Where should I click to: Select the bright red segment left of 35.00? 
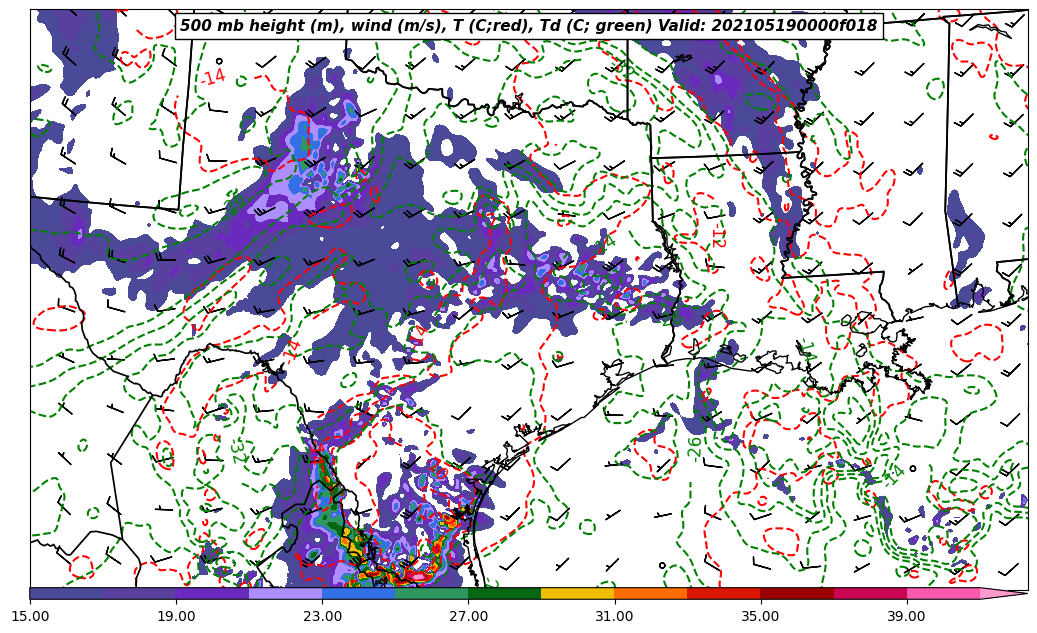(x=723, y=593)
